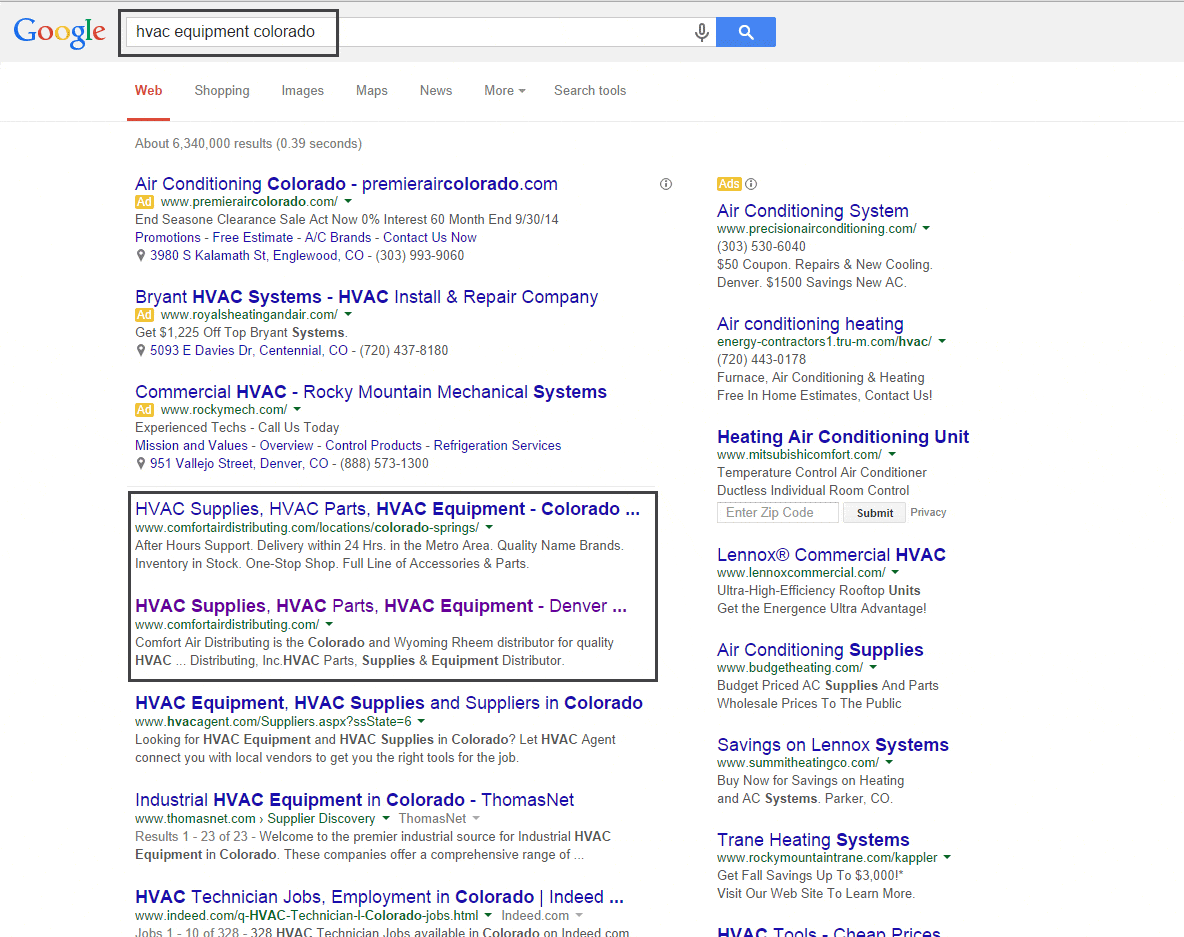
Task: Switch to the News tab
Action: 436,91
